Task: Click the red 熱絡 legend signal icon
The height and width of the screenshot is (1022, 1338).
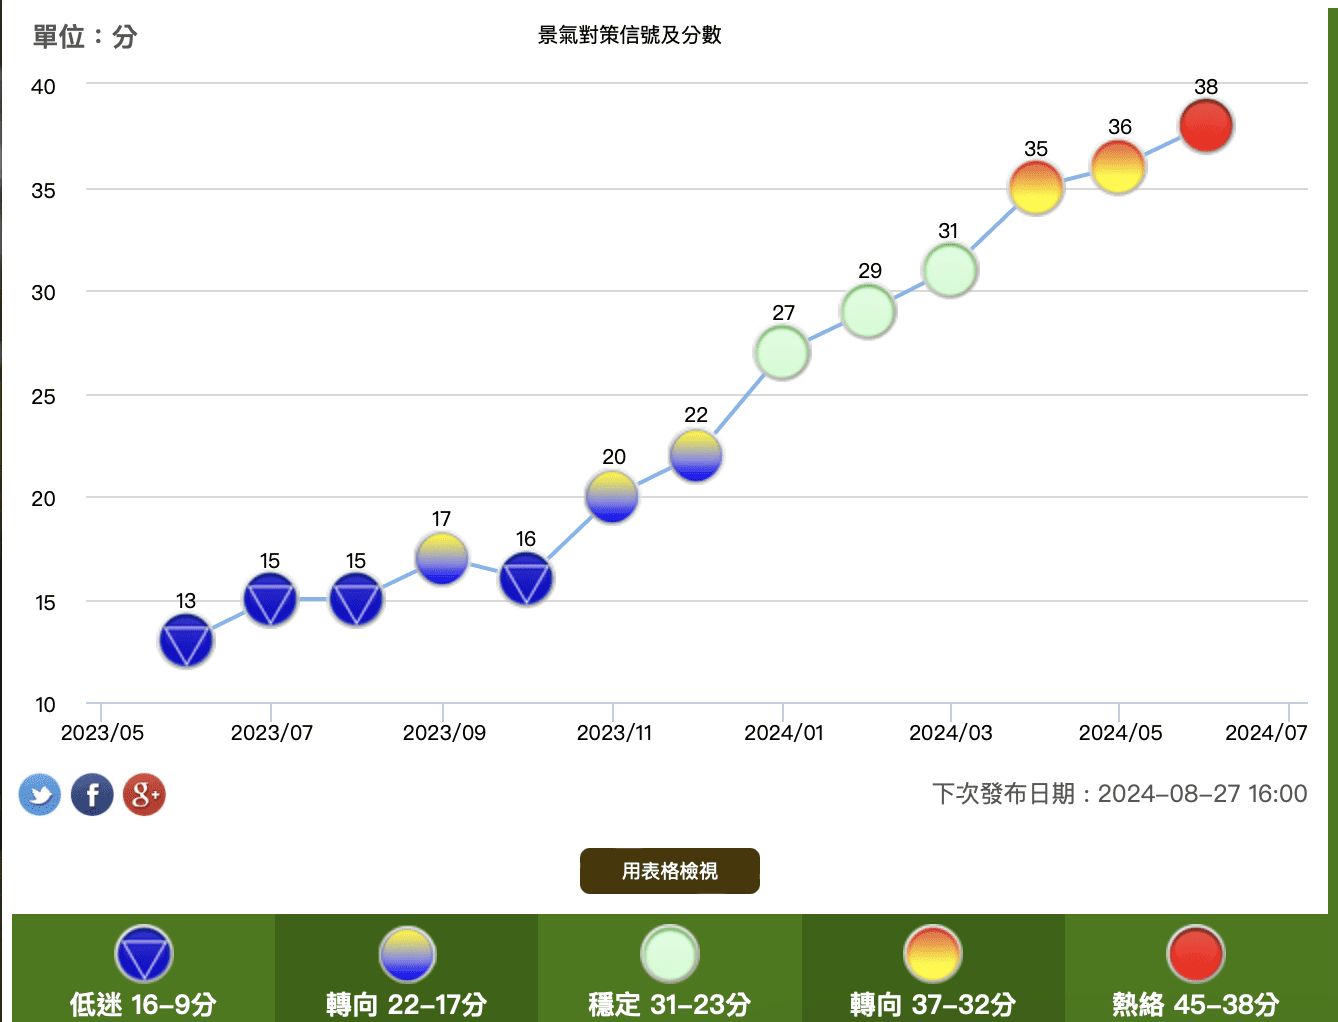Action: tap(1195, 954)
